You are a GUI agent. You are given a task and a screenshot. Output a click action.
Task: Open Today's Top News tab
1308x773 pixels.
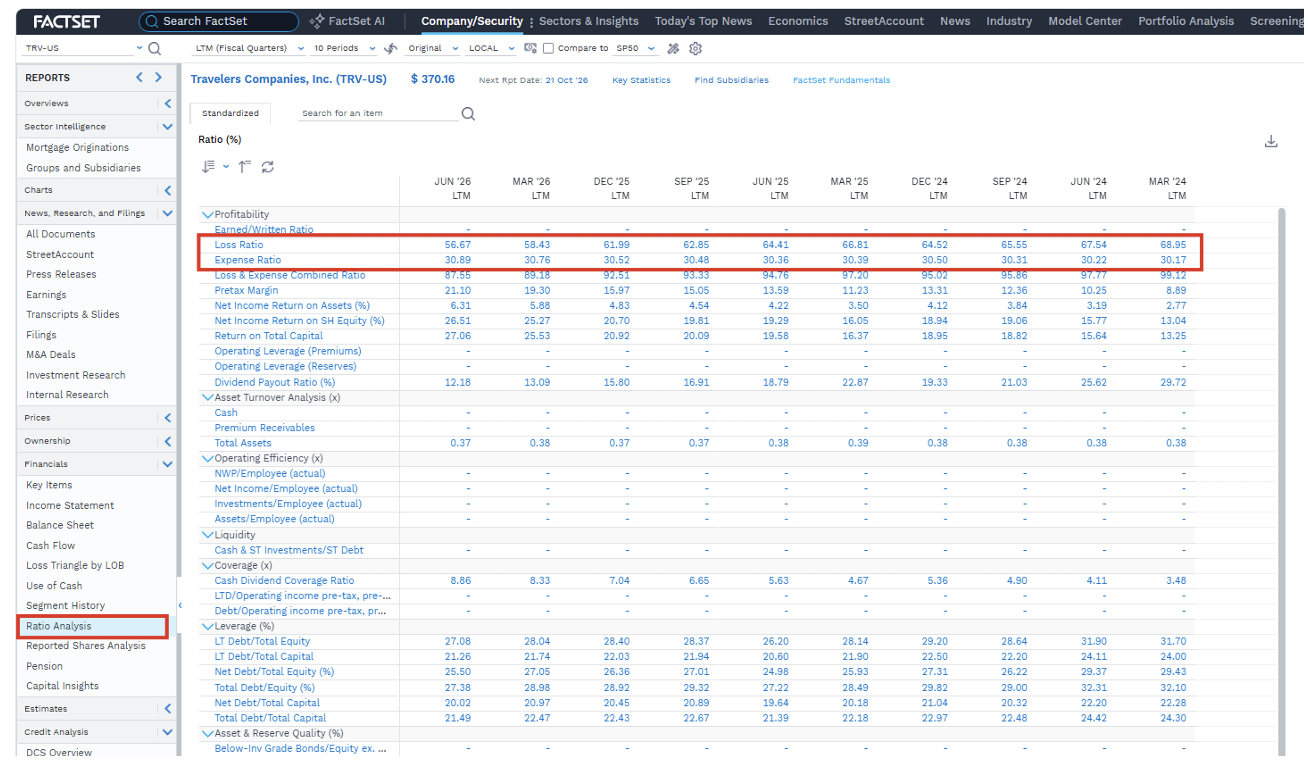[x=703, y=21]
